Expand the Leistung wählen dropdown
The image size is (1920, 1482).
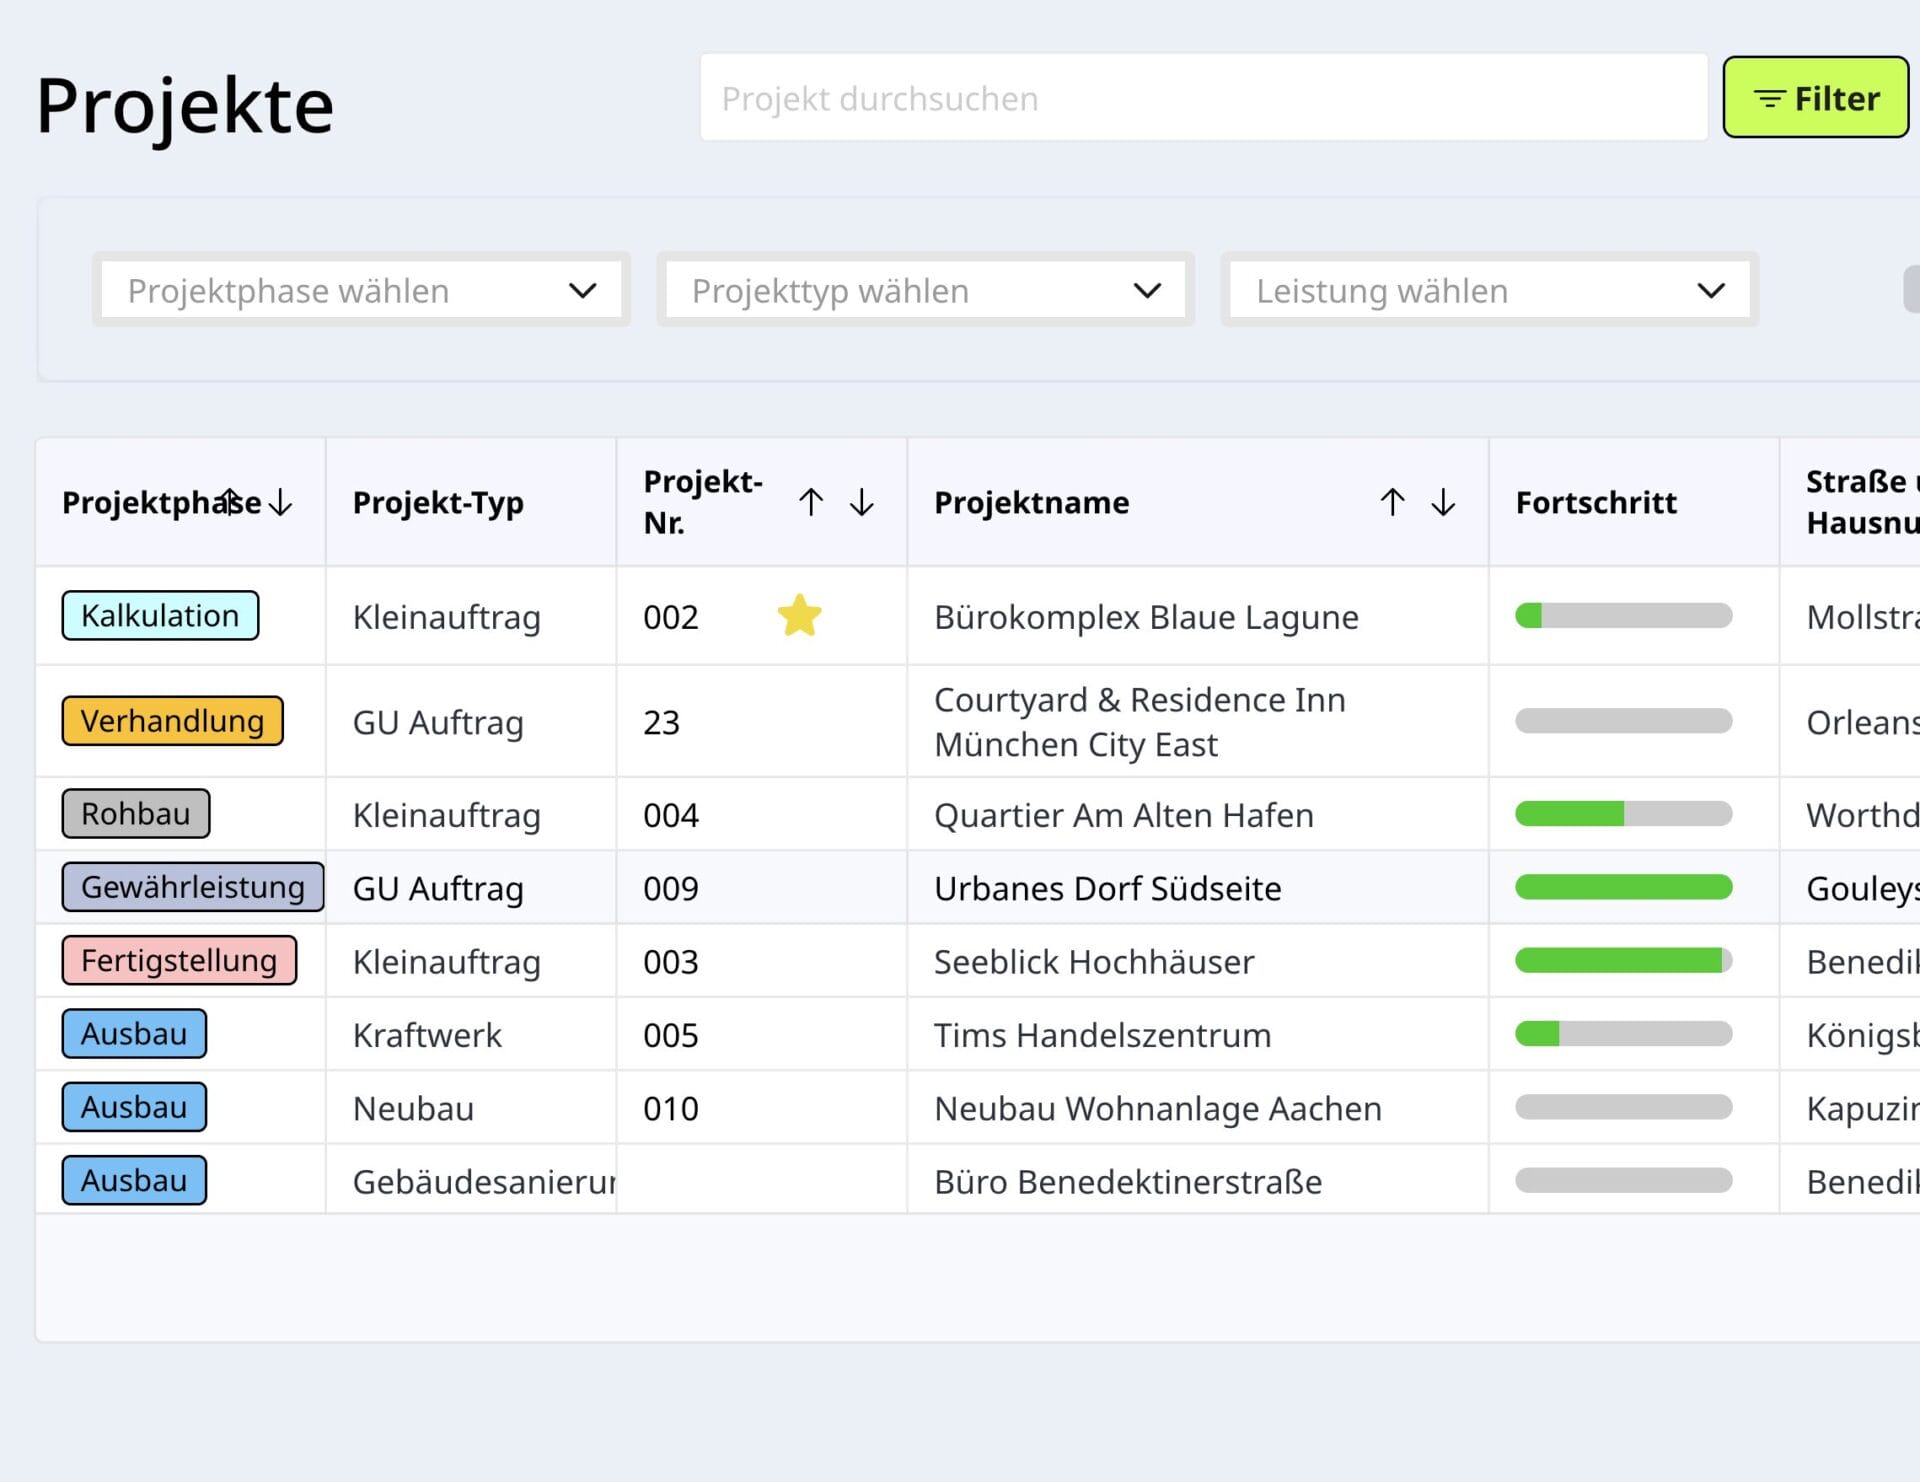click(x=1488, y=291)
